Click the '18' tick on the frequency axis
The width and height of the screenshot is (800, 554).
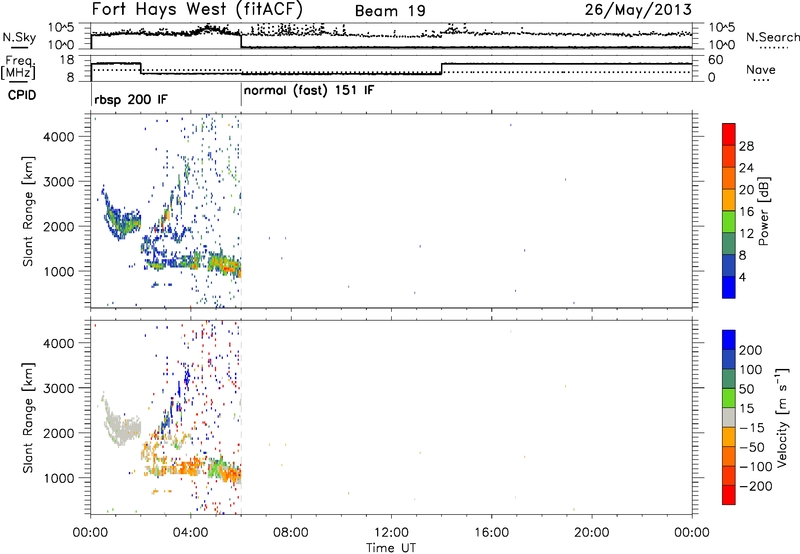[67, 60]
